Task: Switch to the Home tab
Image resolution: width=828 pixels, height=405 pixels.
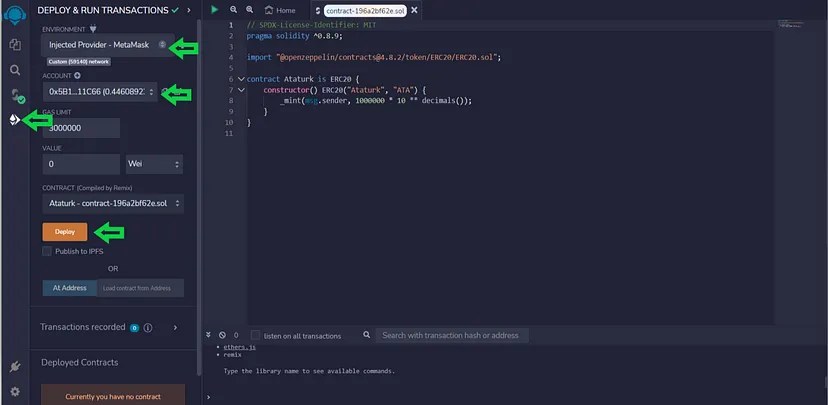Action: [x=281, y=10]
